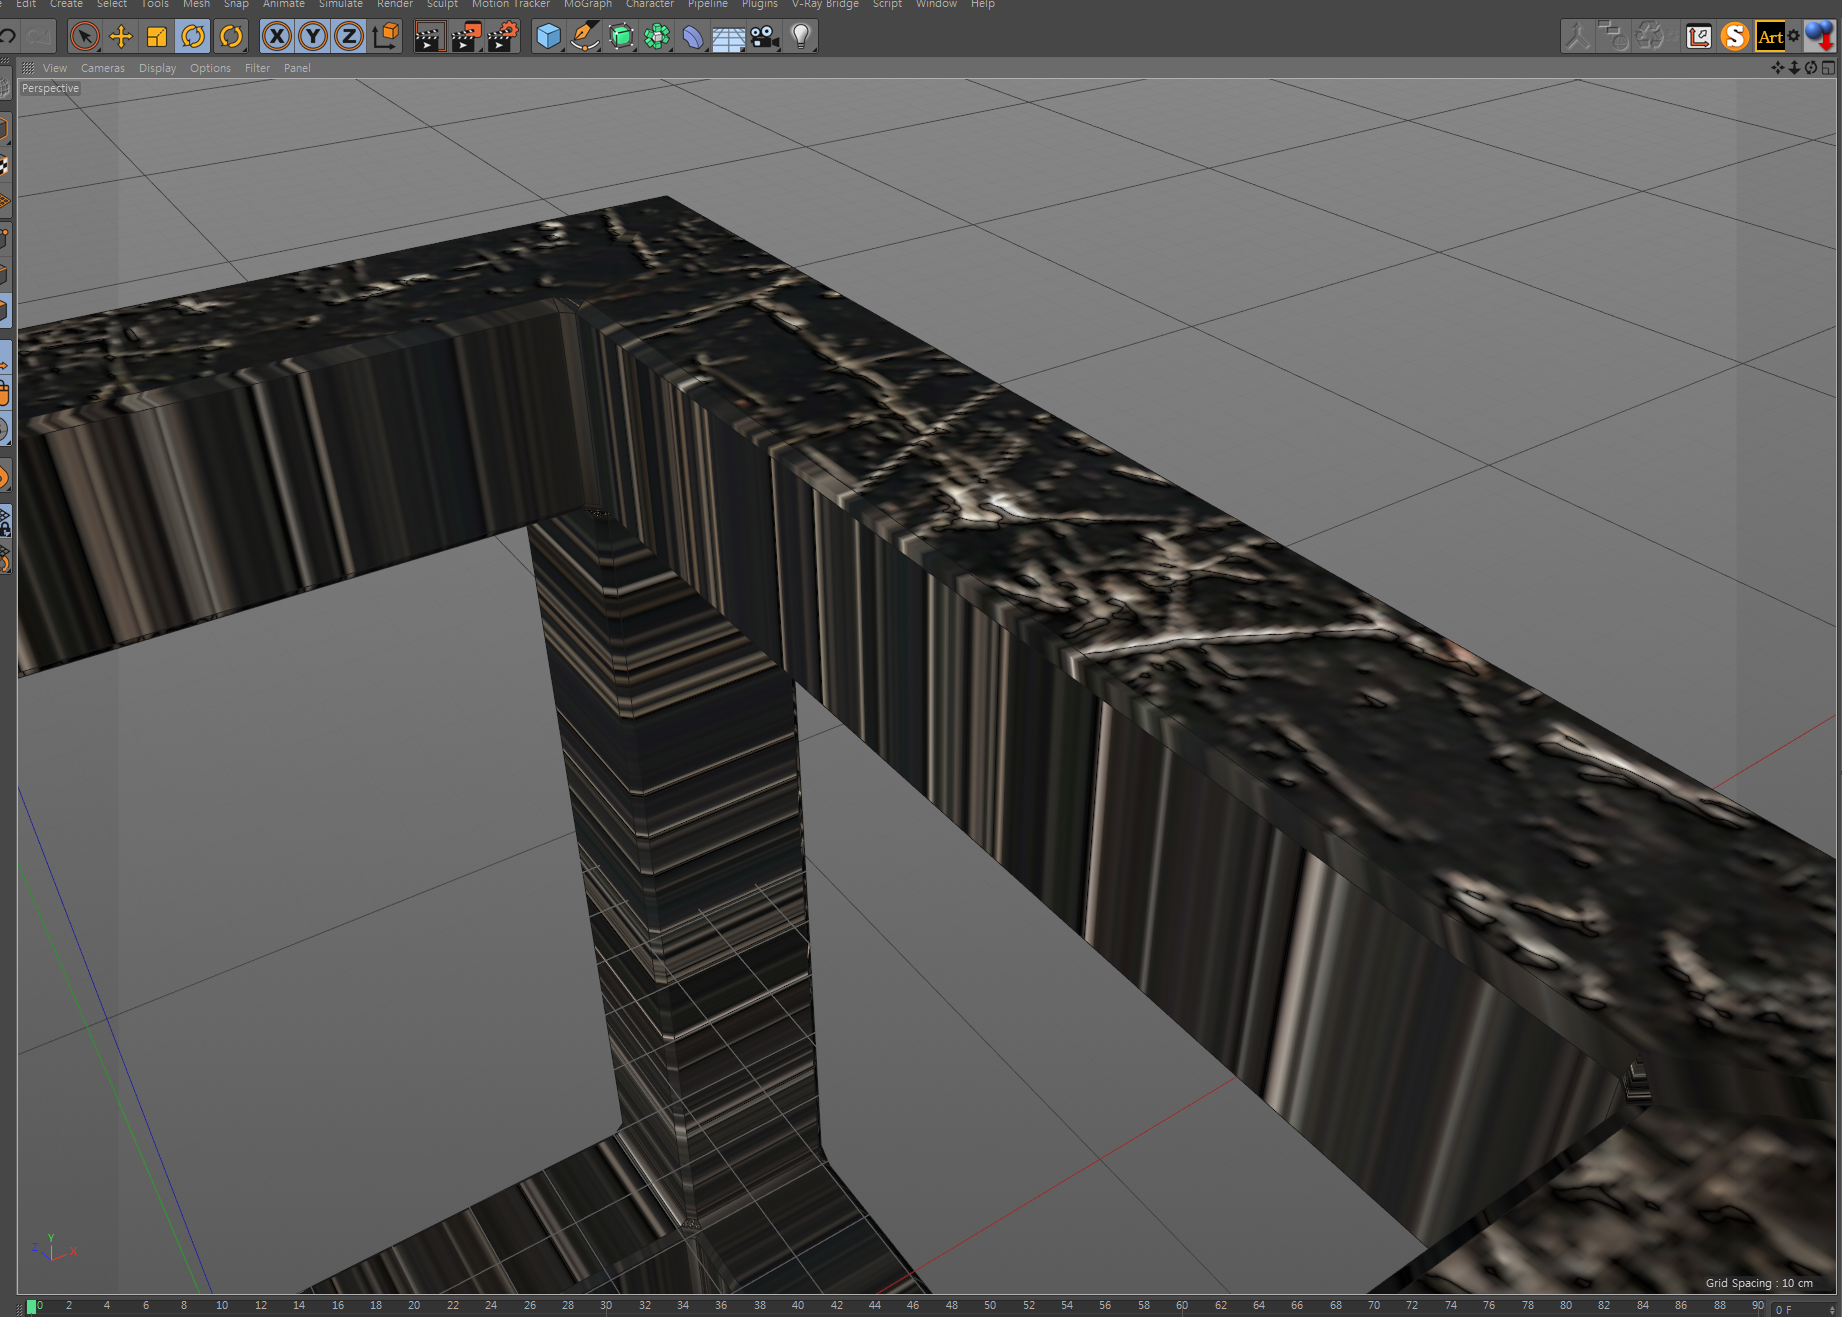Select the spline Pen tool icon
The image size is (1842, 1317).
(x=584, y=37)
